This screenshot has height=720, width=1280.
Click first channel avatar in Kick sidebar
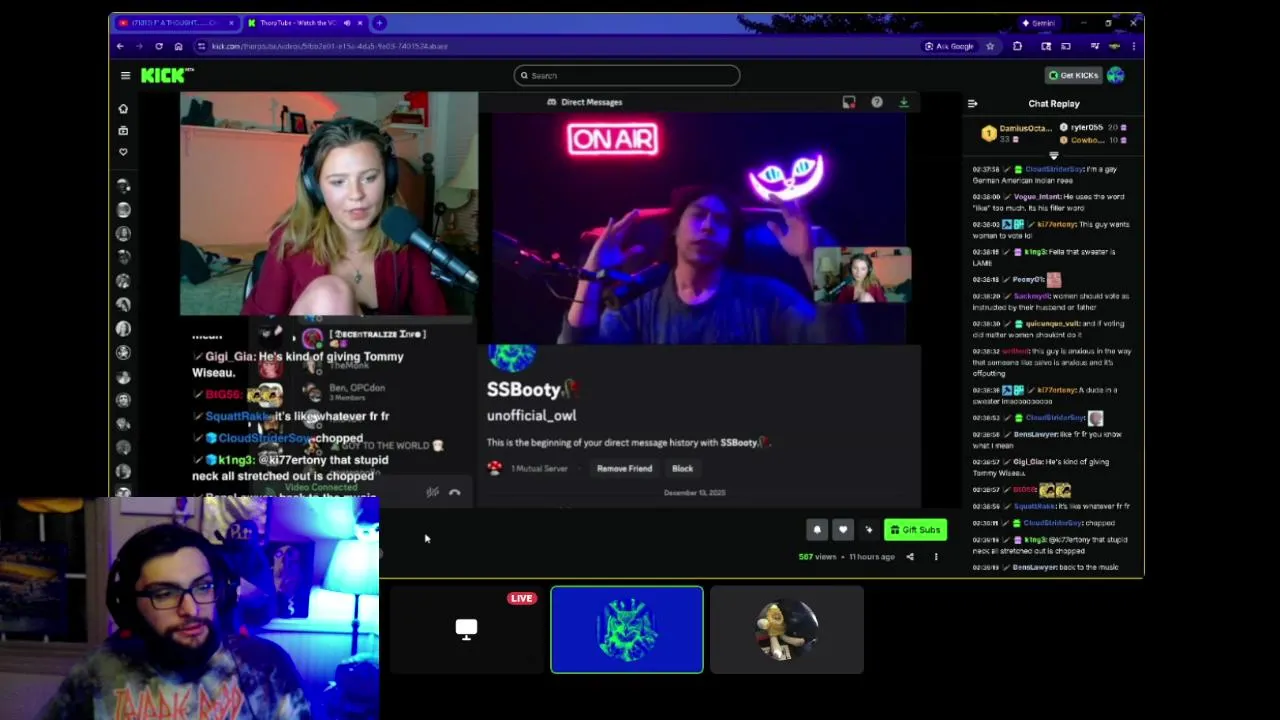(x=123, y=186)
